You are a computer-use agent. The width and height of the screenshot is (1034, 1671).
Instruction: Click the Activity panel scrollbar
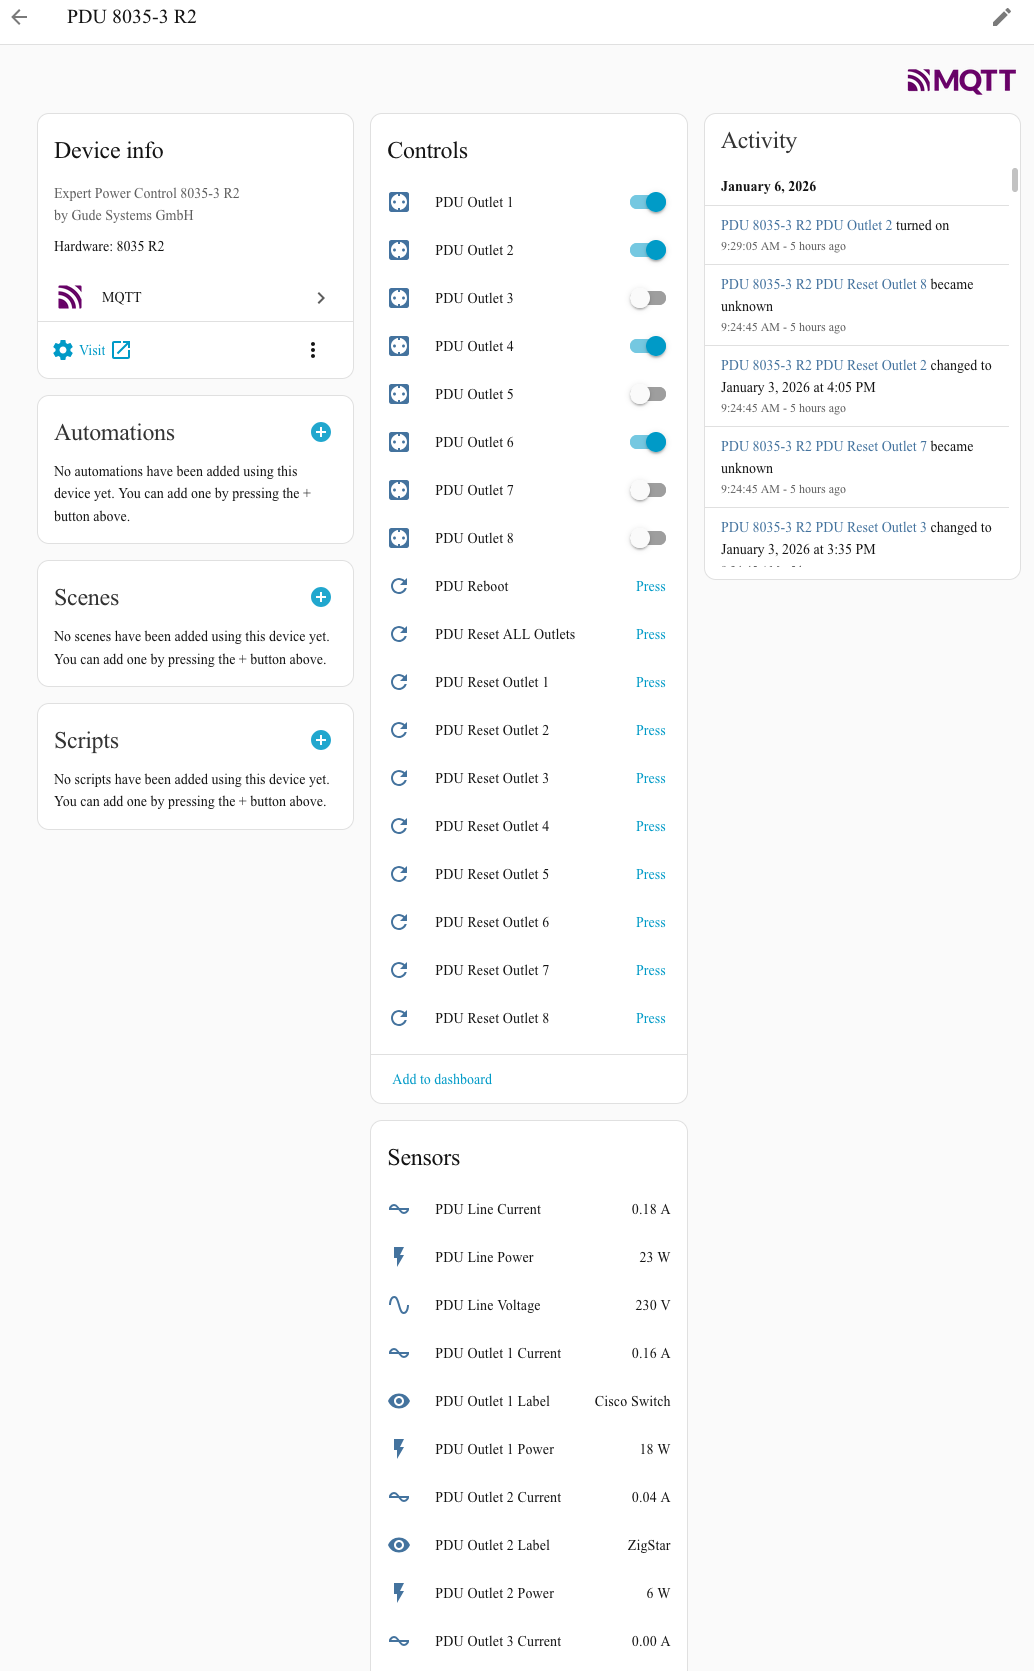coord(1015,180)
